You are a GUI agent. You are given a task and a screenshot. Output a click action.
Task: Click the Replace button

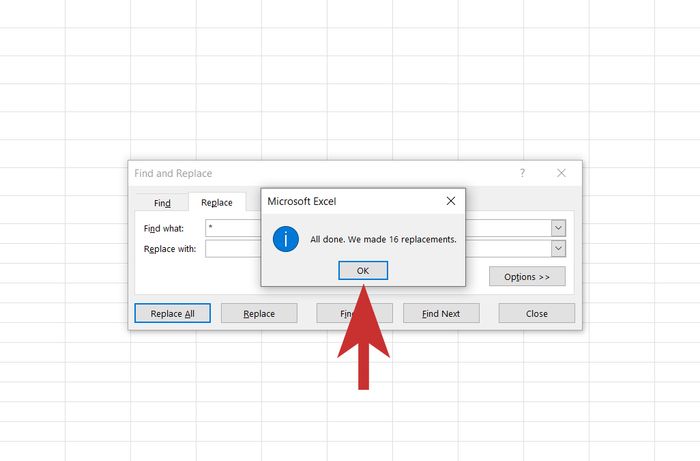pos(259,313)
